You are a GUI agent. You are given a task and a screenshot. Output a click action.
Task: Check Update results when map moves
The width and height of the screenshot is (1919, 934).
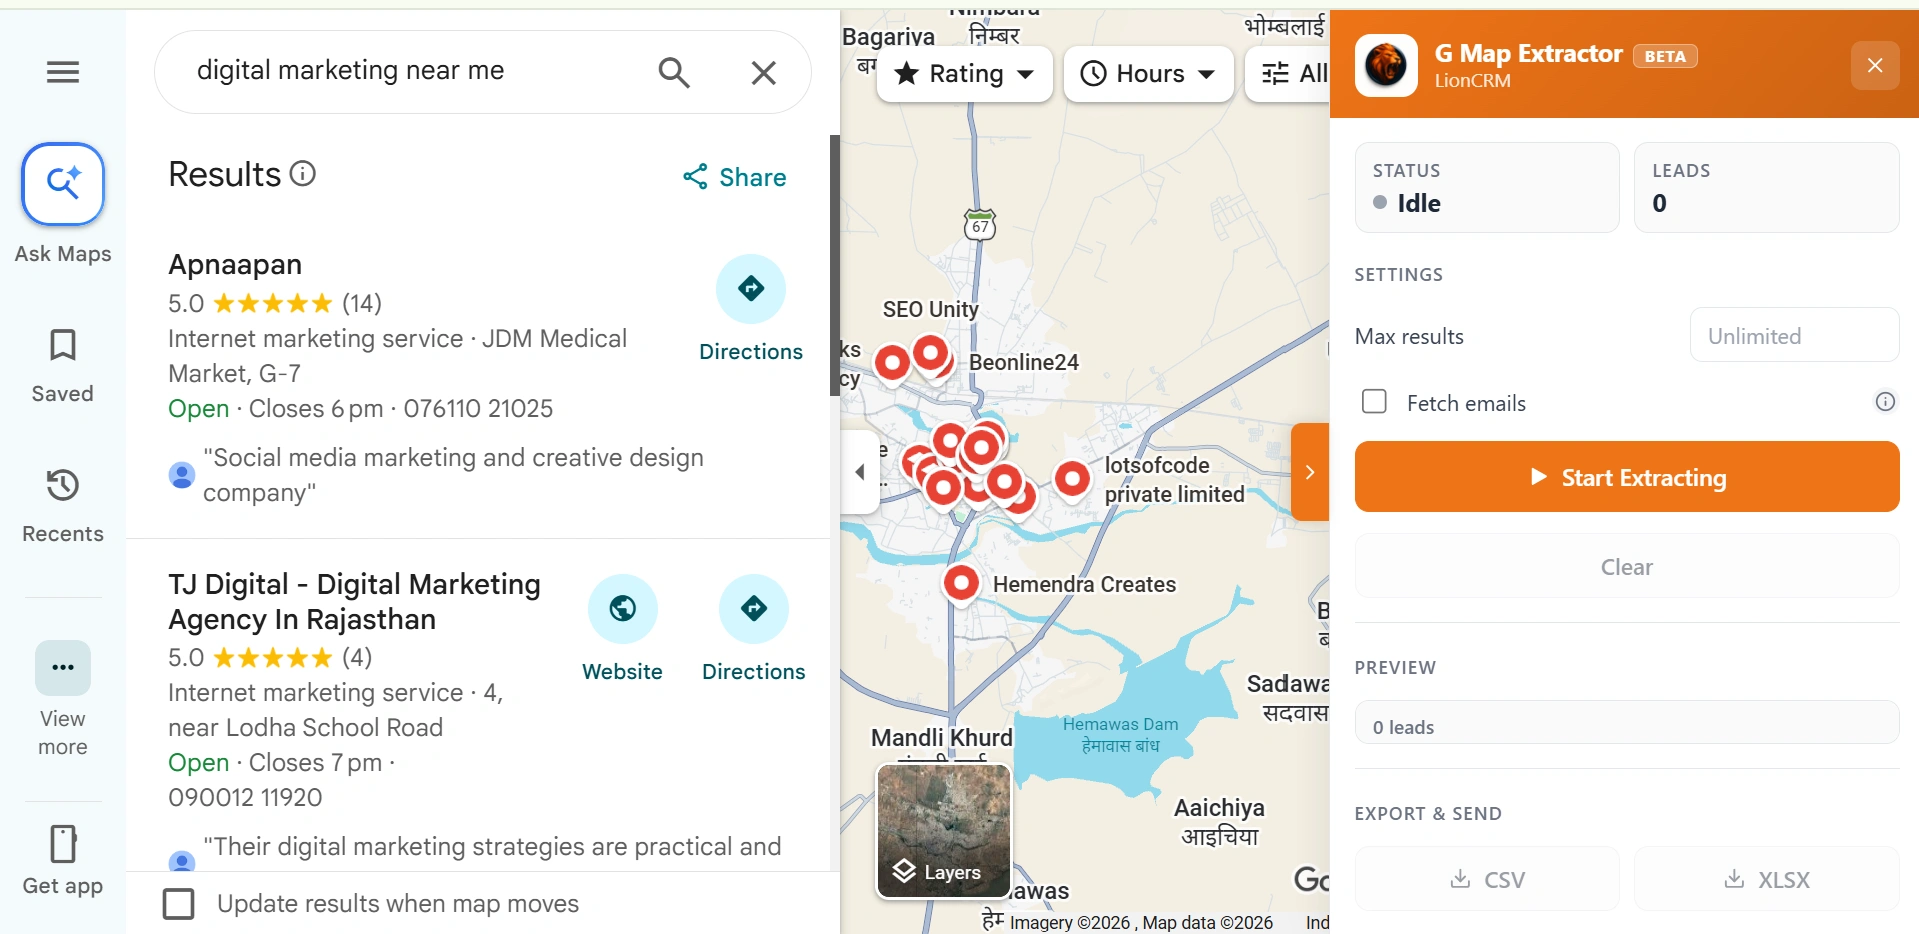point(179,904)
